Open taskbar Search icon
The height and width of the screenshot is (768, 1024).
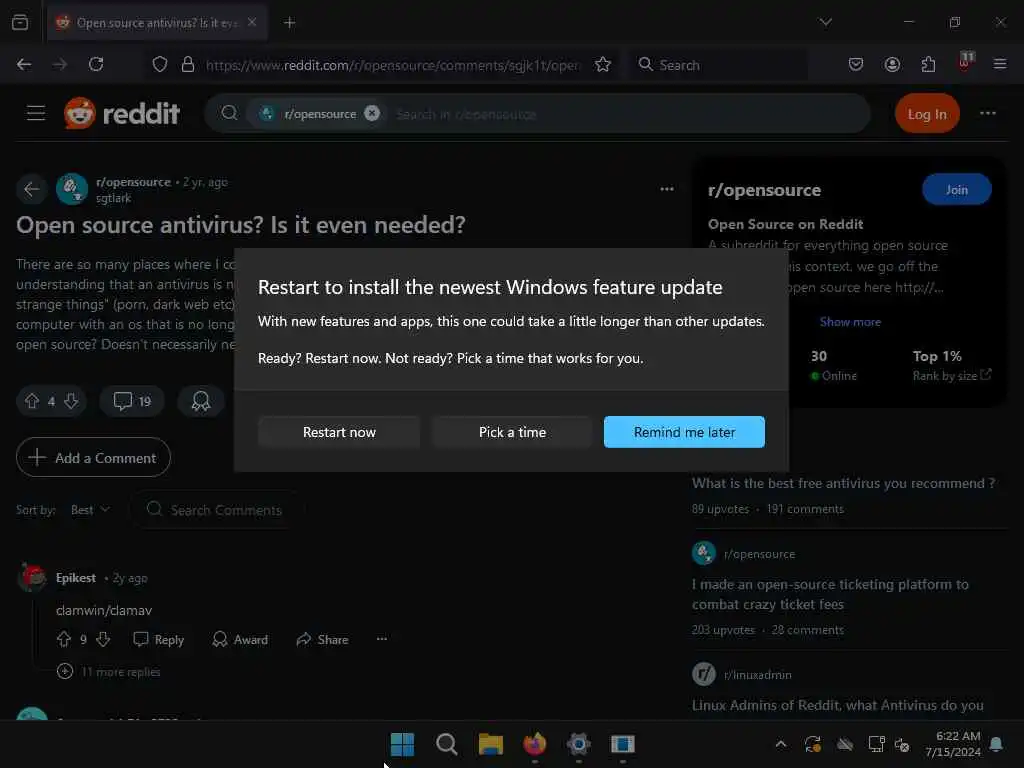(447, 744)
